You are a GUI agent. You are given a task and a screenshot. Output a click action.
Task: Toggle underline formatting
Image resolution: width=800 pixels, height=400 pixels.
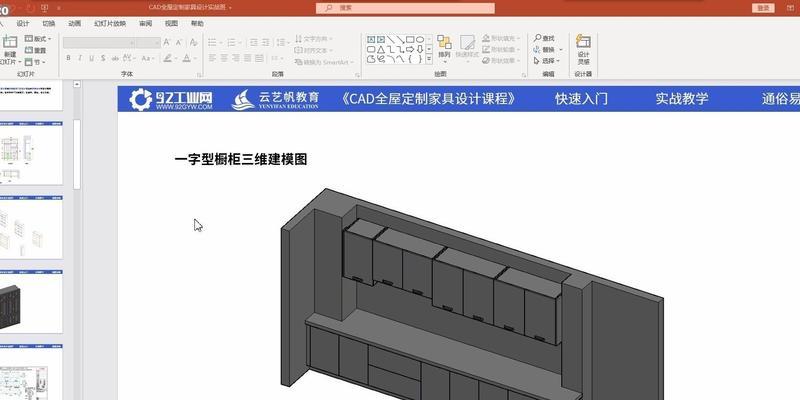point(91,58)
